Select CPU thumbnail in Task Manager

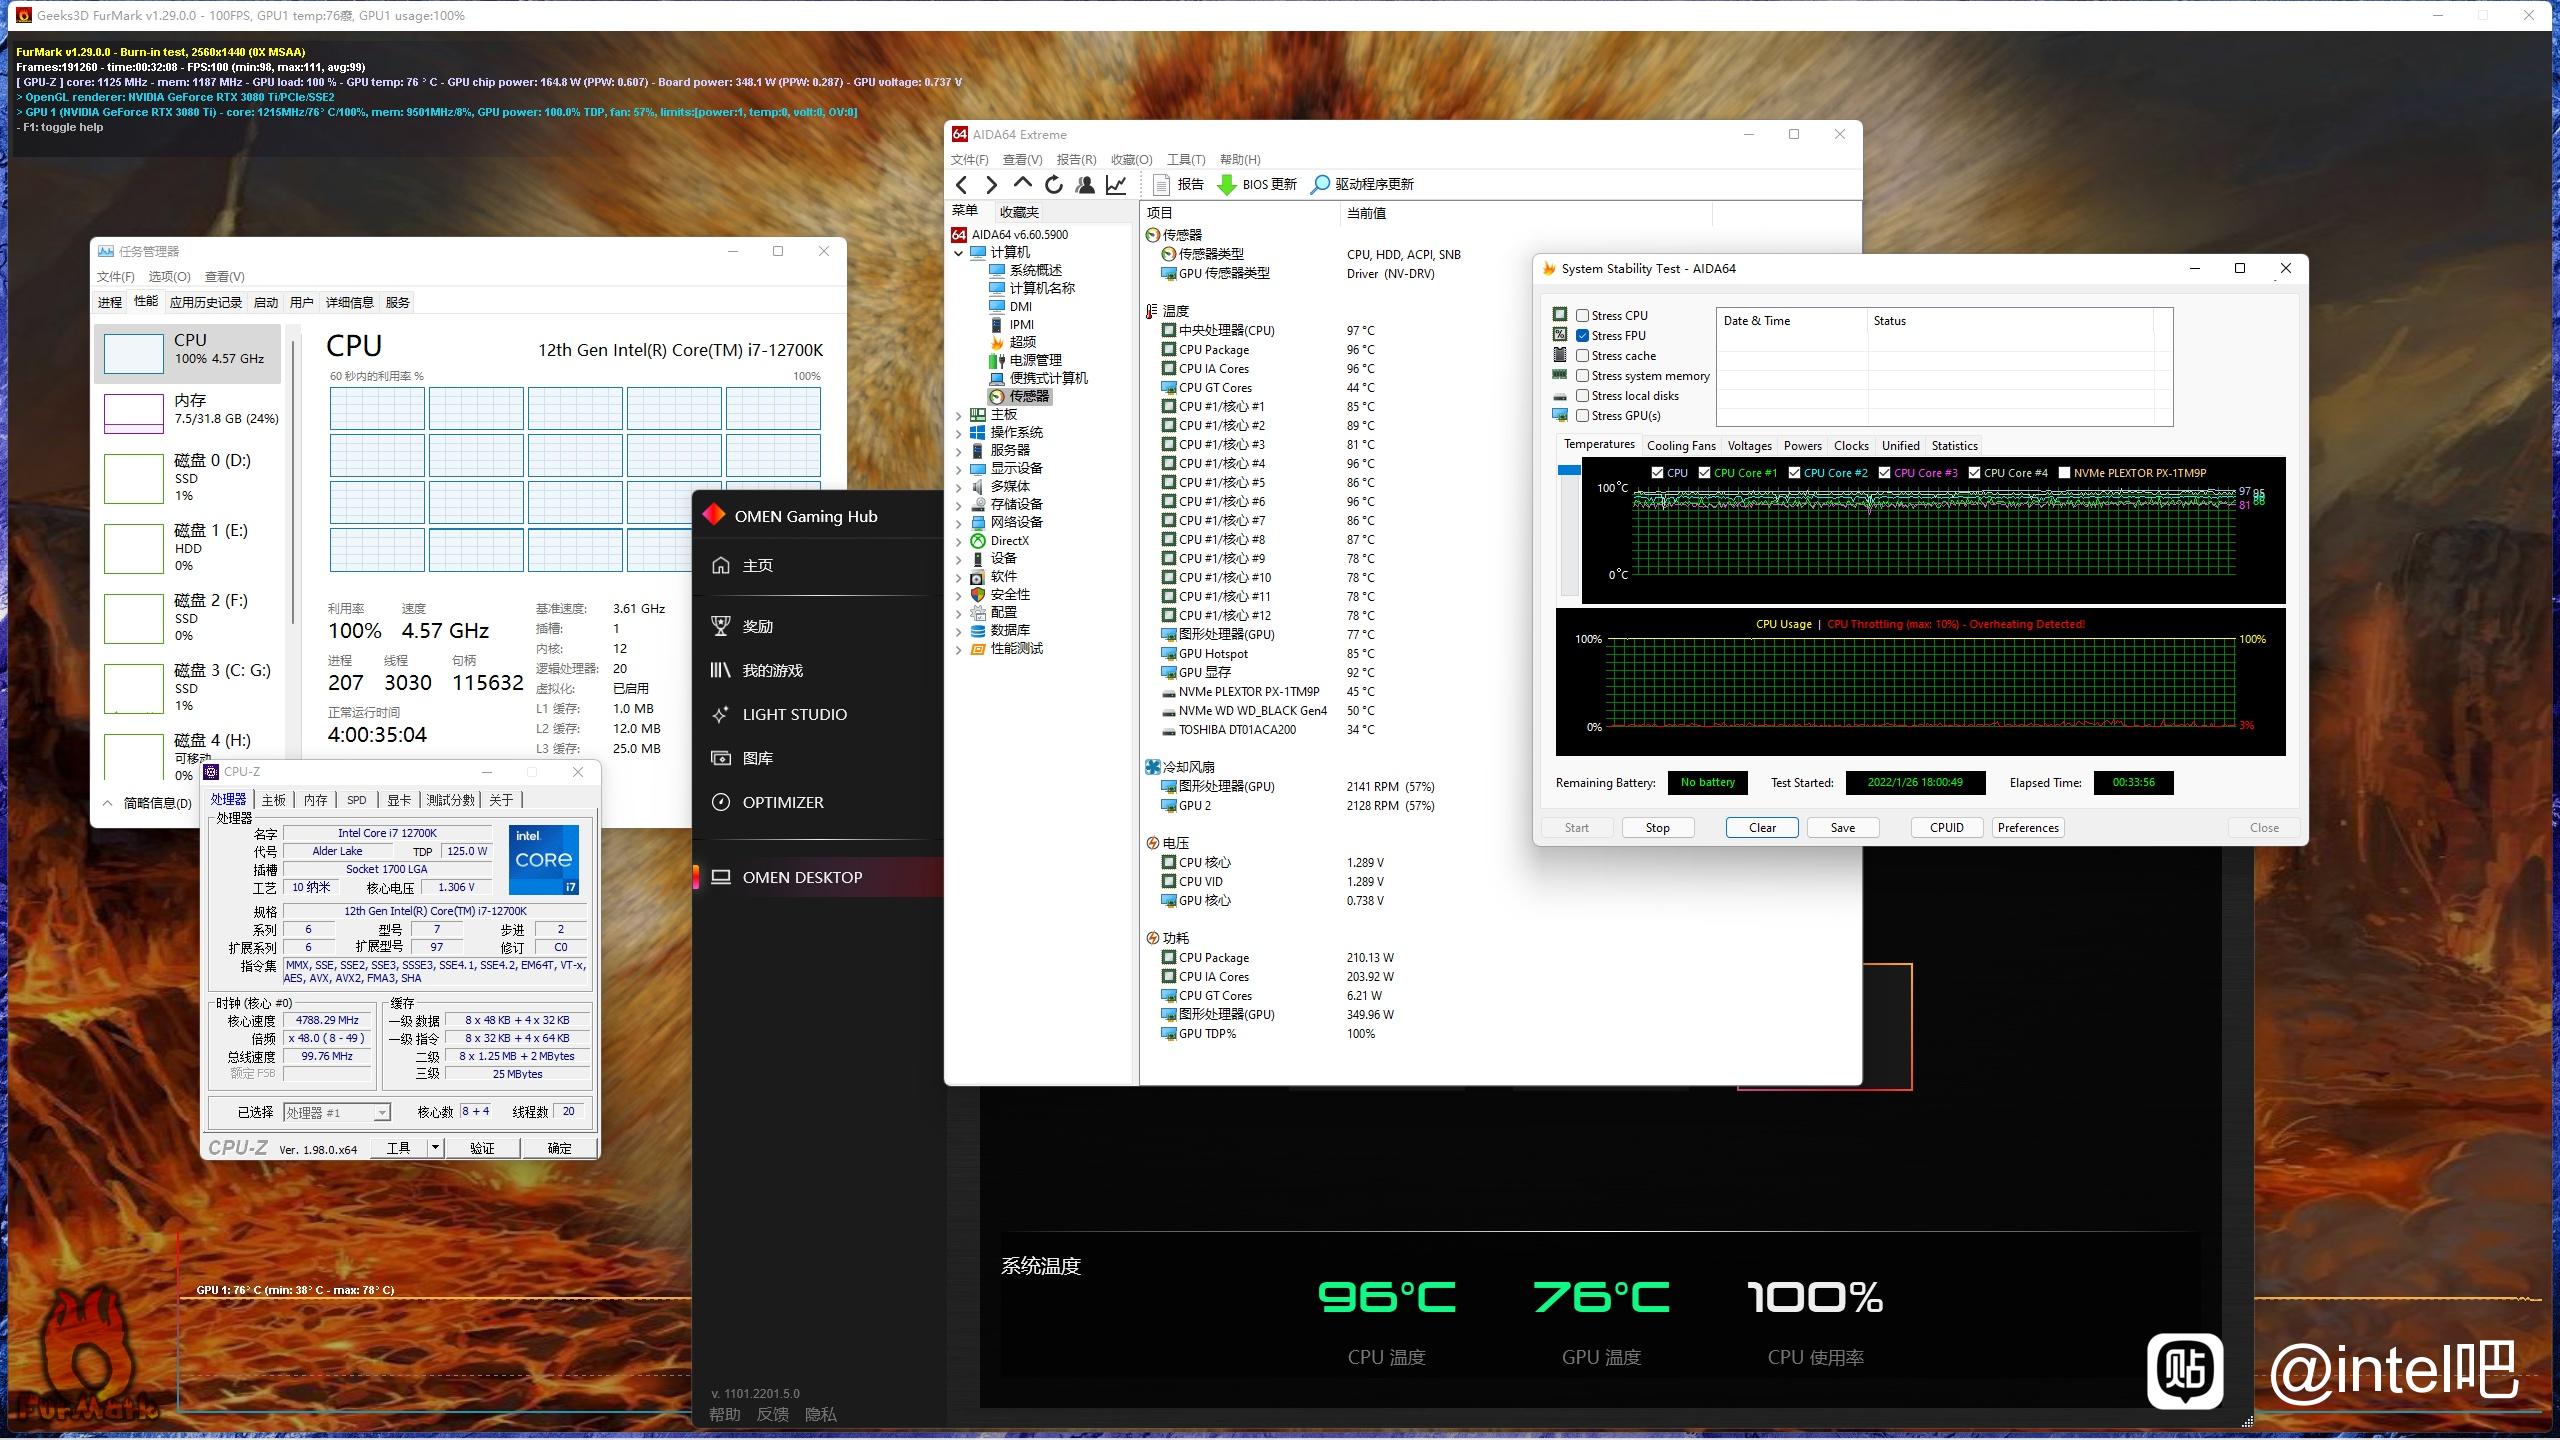(x=134, y=353)
